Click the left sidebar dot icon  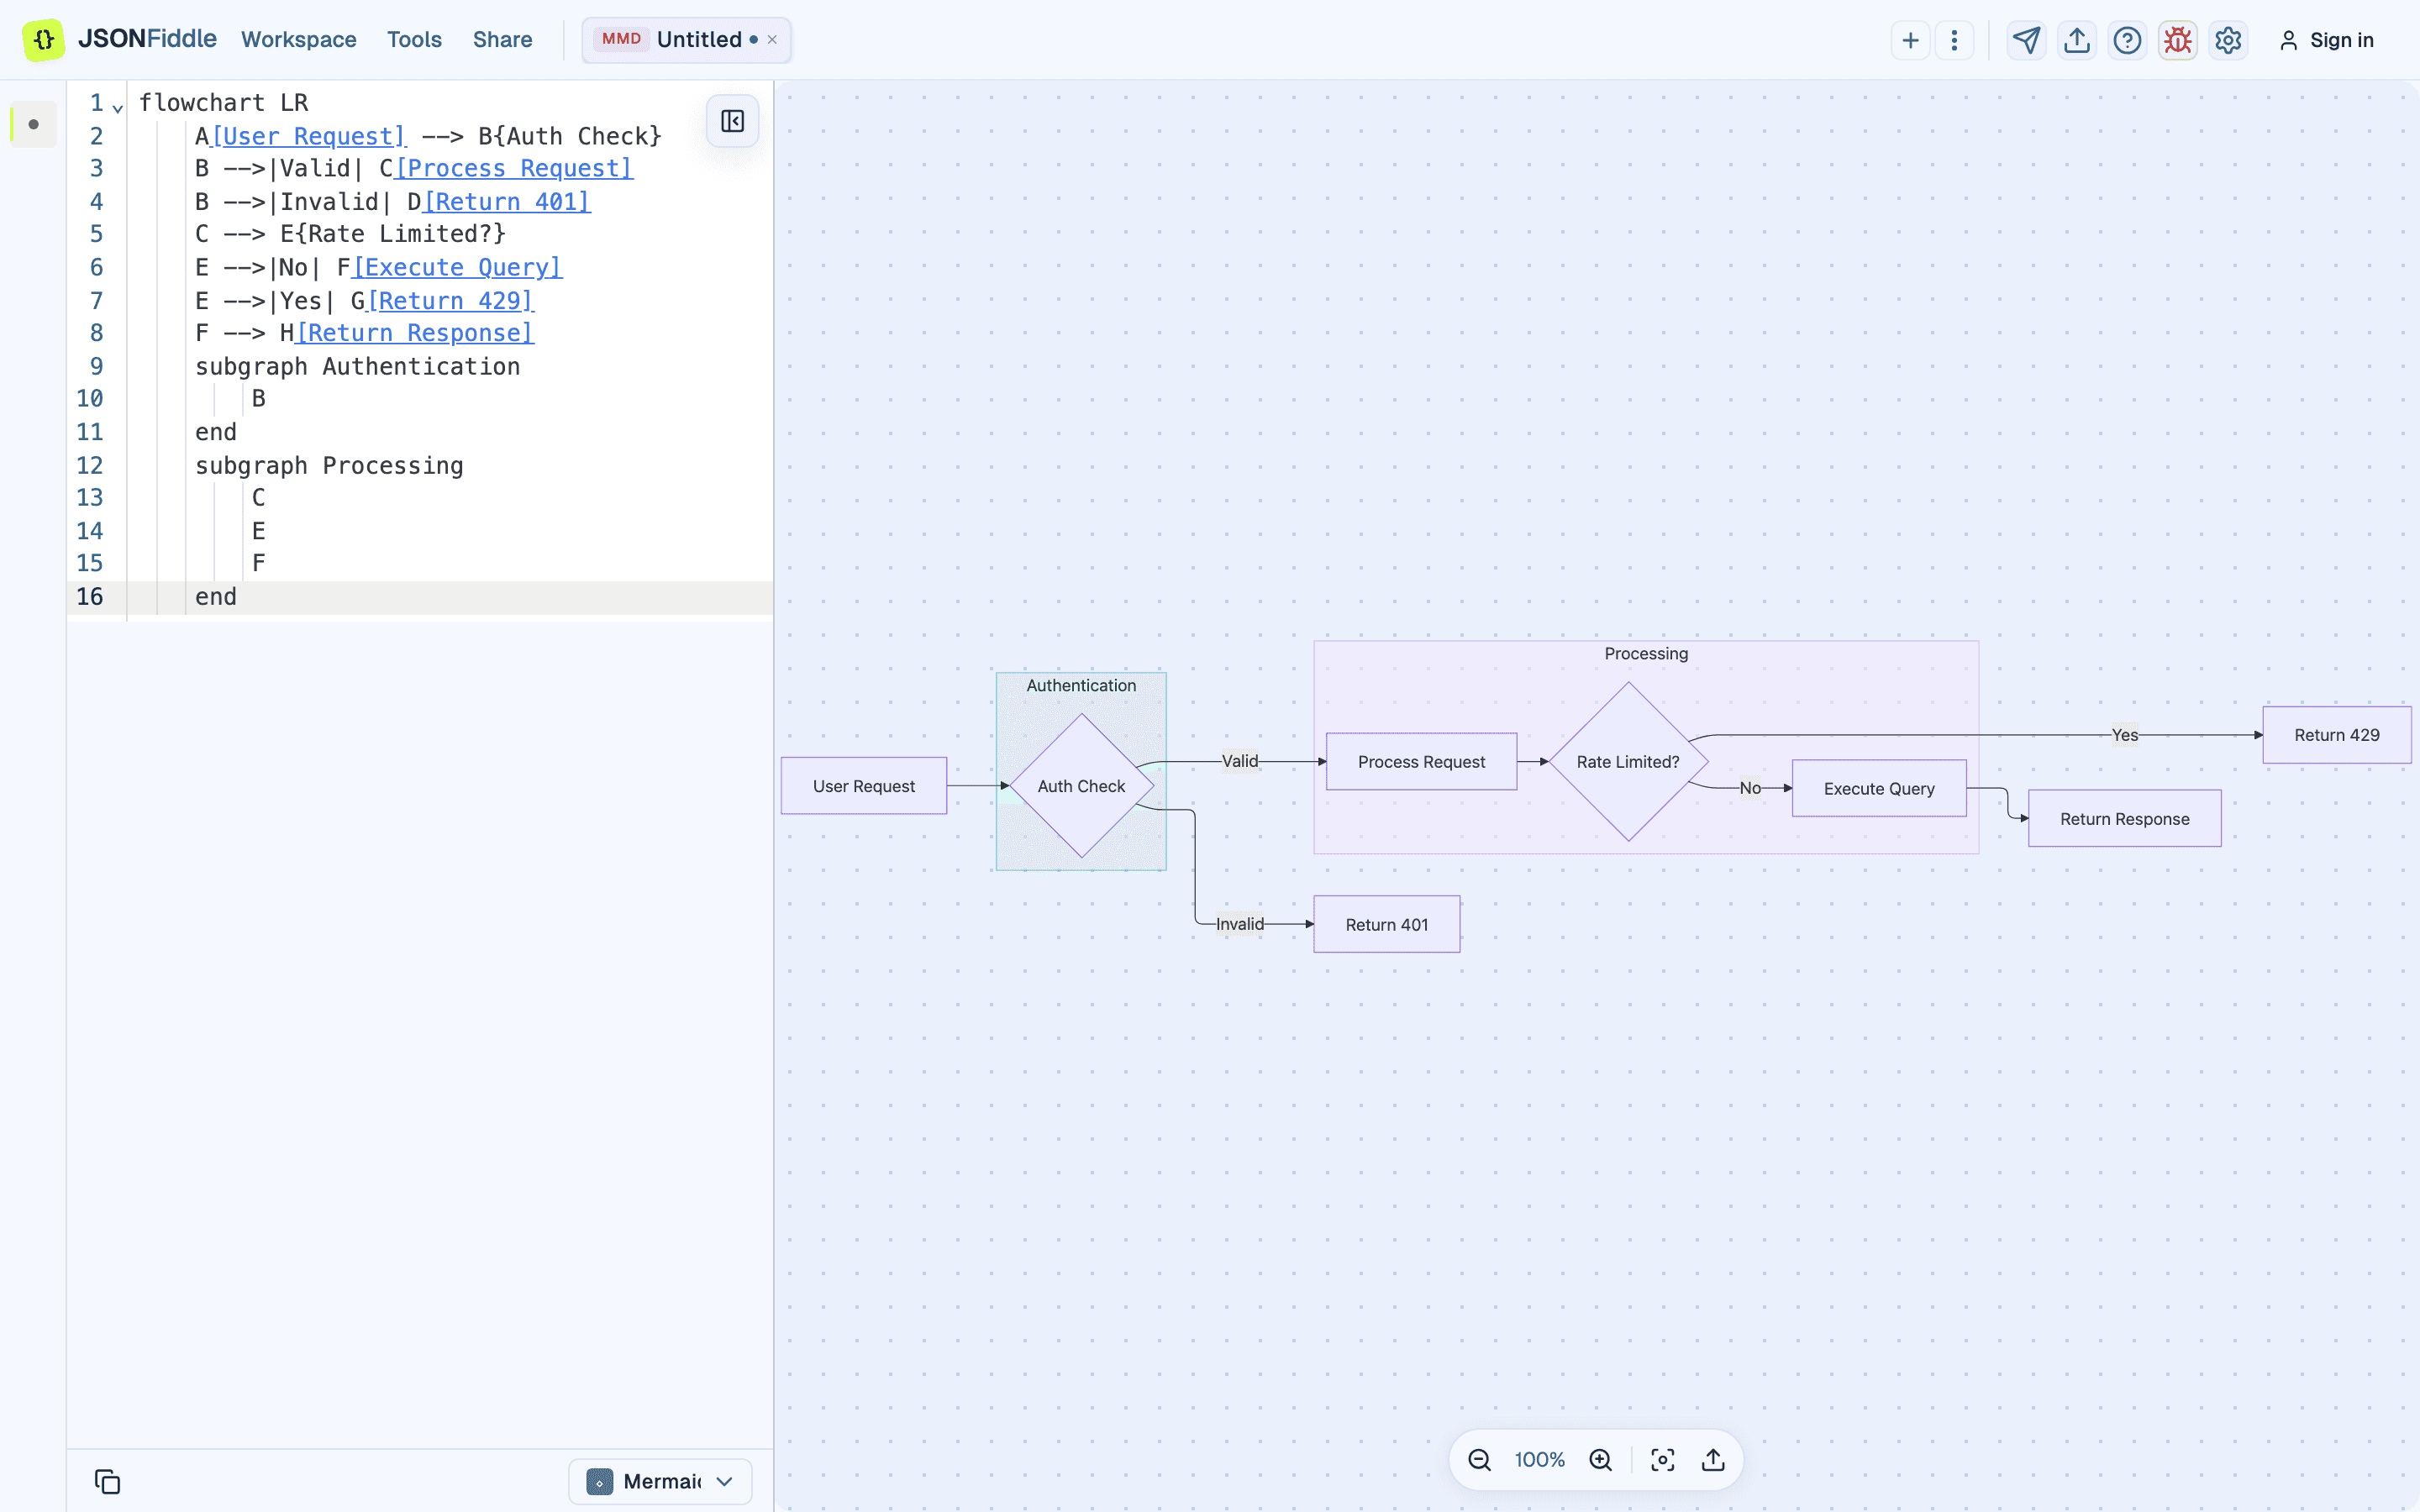point(34,124)
